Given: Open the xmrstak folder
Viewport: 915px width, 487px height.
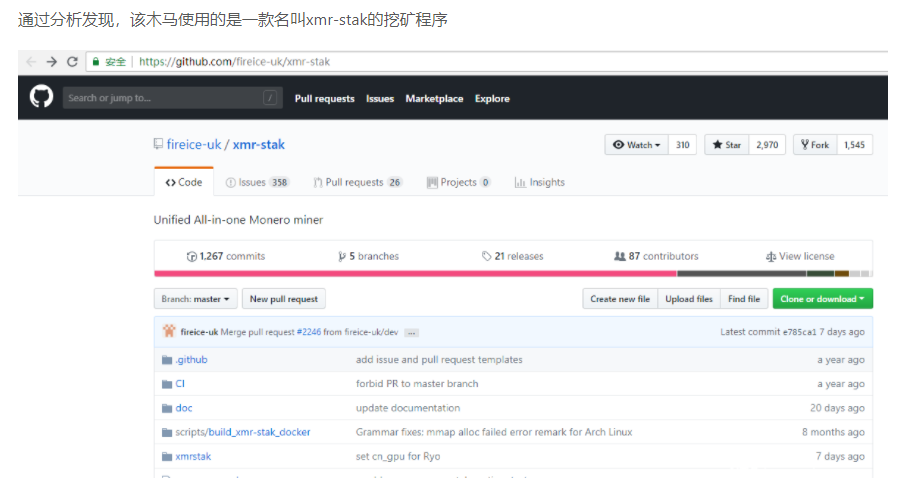Looking at the screenshot, I should pos(193,457).
